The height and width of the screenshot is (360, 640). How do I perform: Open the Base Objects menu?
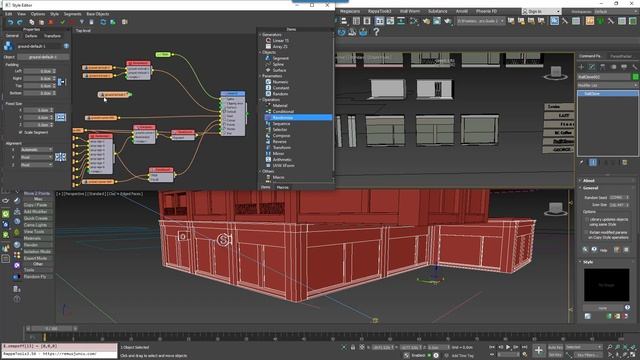98,14
